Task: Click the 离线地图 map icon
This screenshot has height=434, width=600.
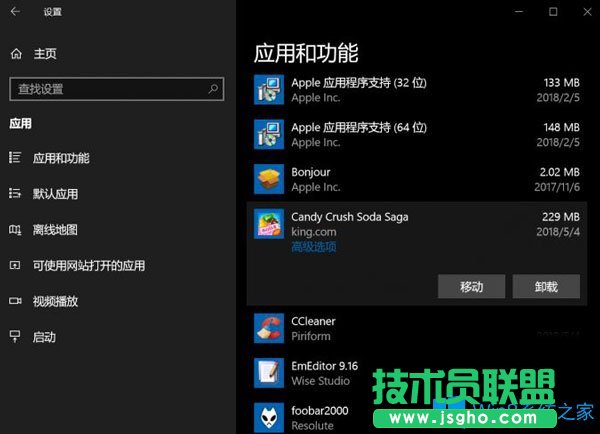Action: 15,230
